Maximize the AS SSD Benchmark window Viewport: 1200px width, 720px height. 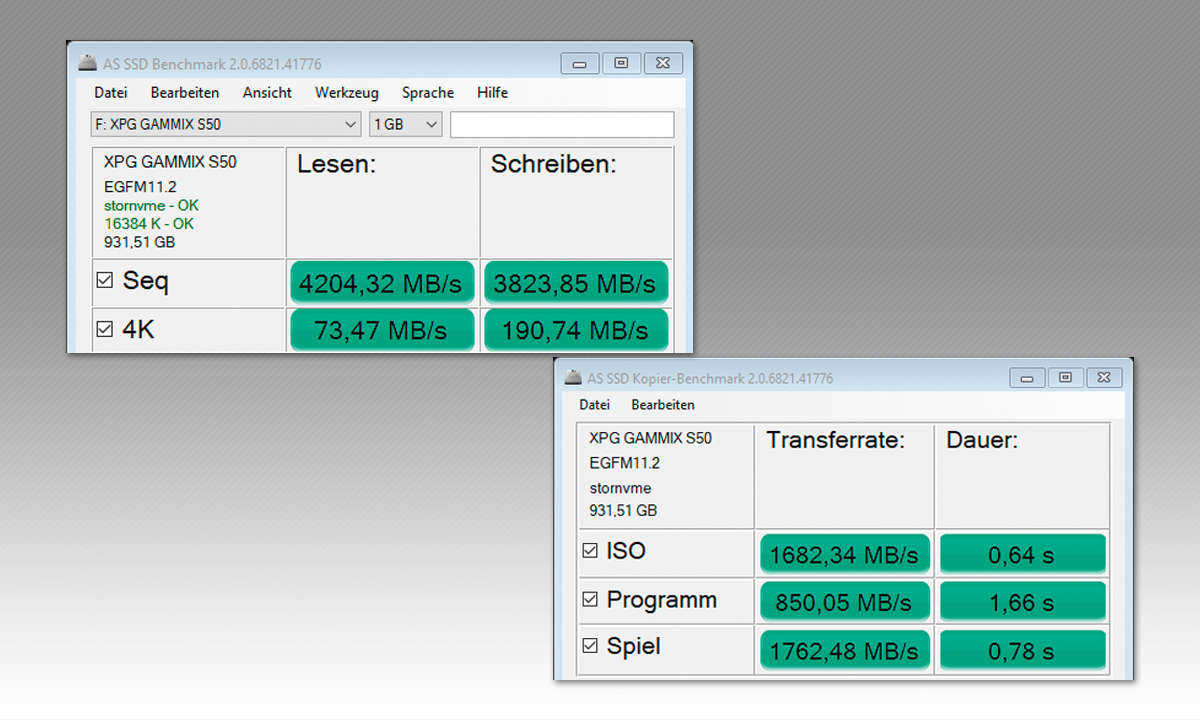tap(621, 63)
